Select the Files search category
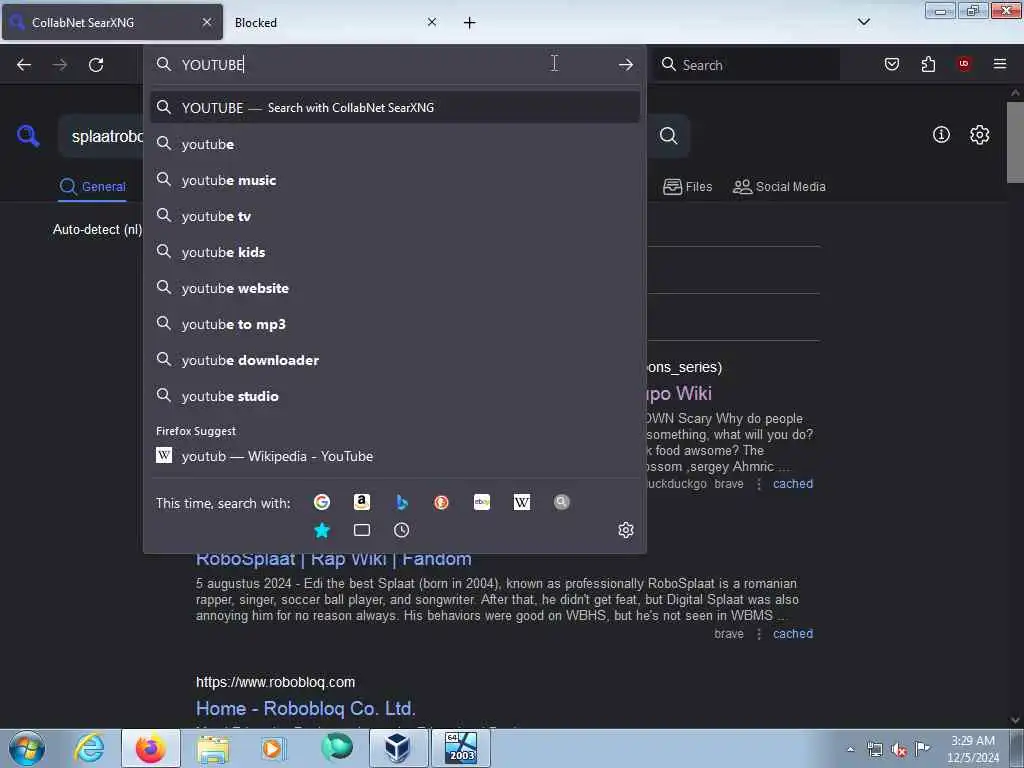The width and height of the screenshot is (1024, 768). point(687,187)
